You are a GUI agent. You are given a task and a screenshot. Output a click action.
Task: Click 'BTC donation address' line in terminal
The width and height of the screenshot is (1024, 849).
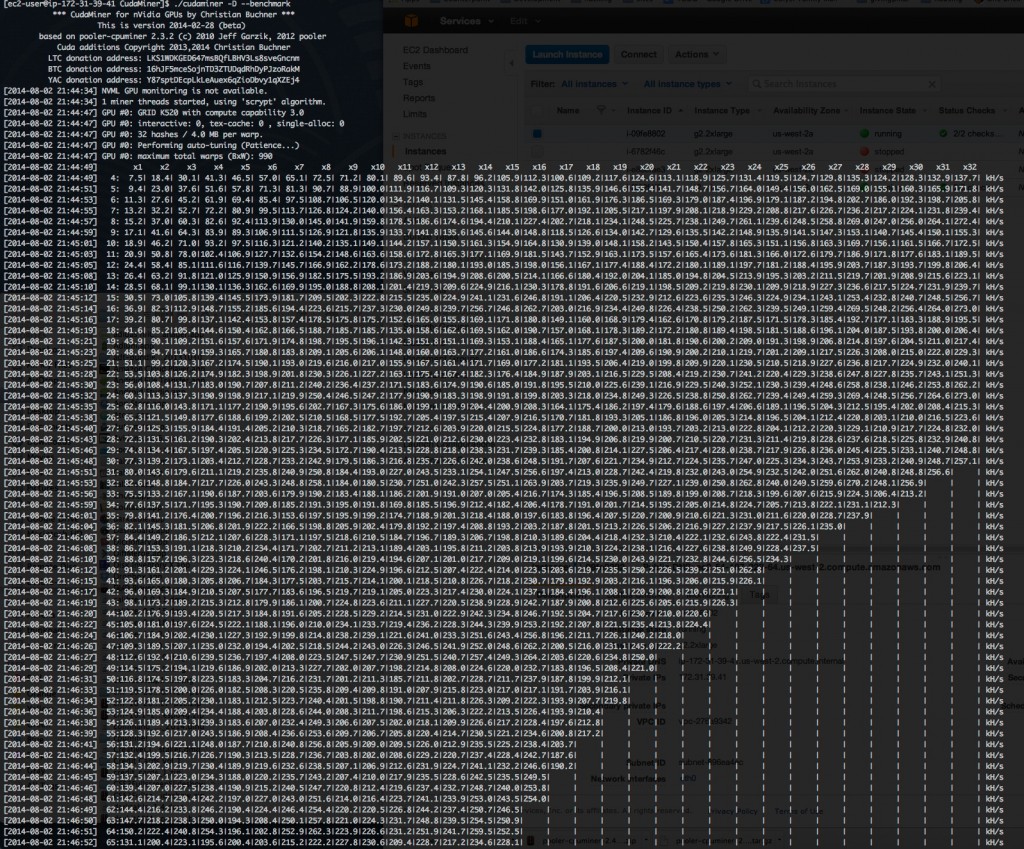click(174, 69)
